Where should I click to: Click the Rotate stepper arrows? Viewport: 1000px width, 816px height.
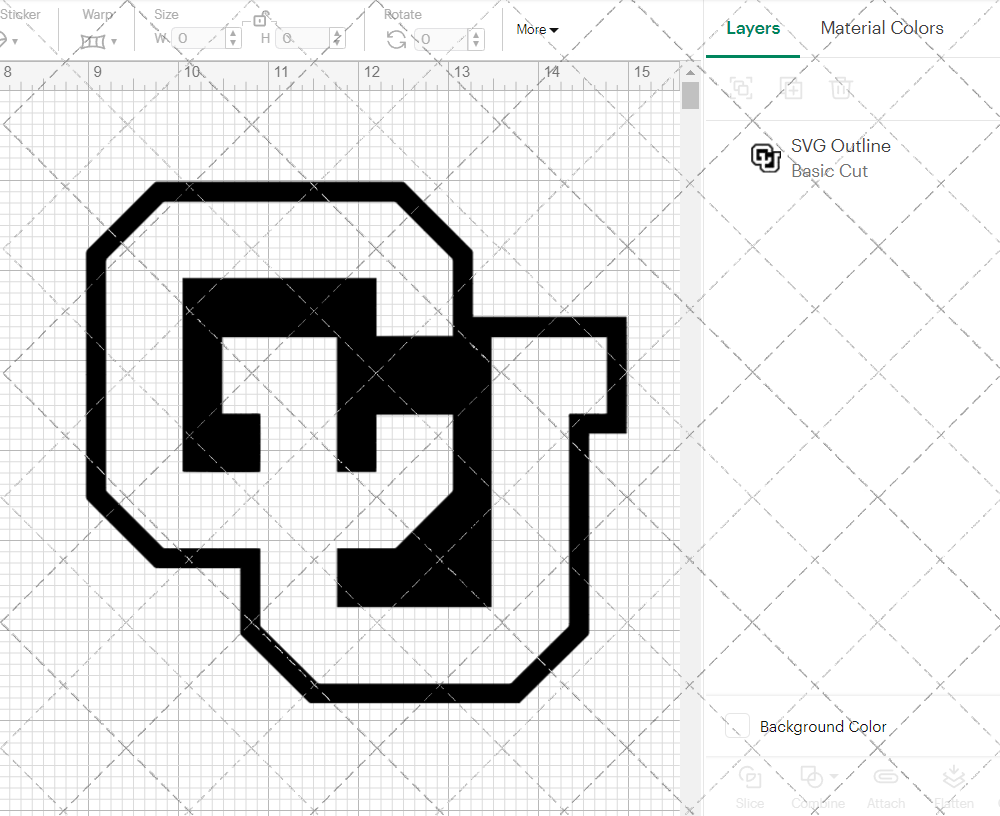476,39
